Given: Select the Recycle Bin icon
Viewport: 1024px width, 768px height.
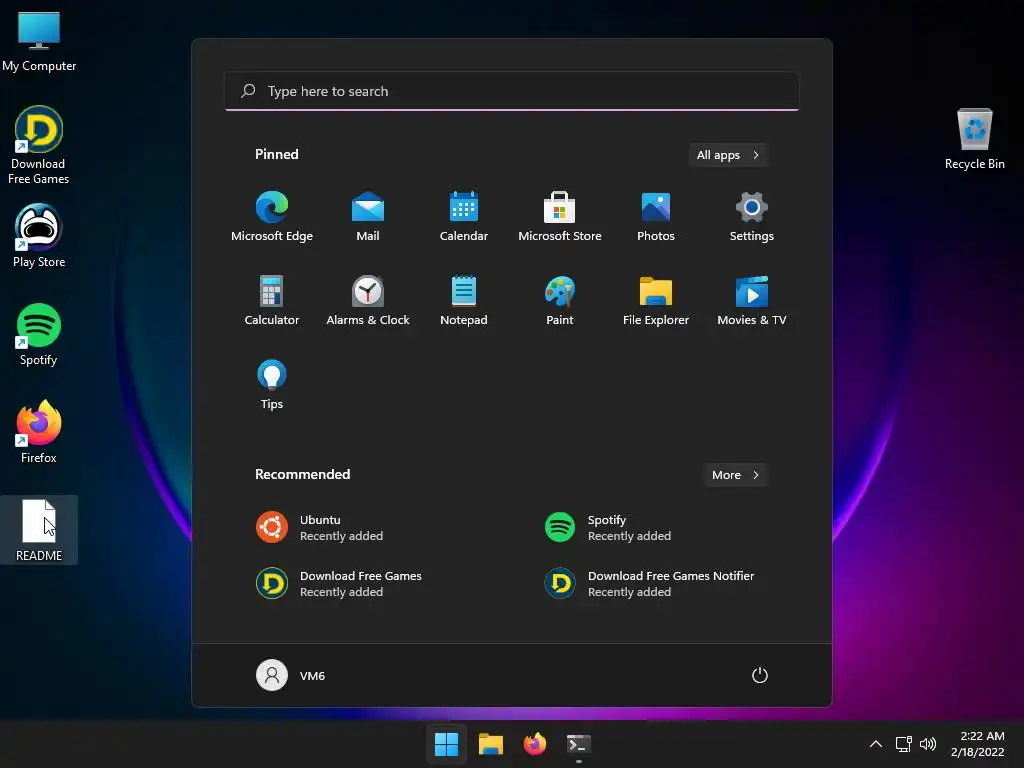Looking at the screenshot, I should pyautogui.click(x=974, y=140).
